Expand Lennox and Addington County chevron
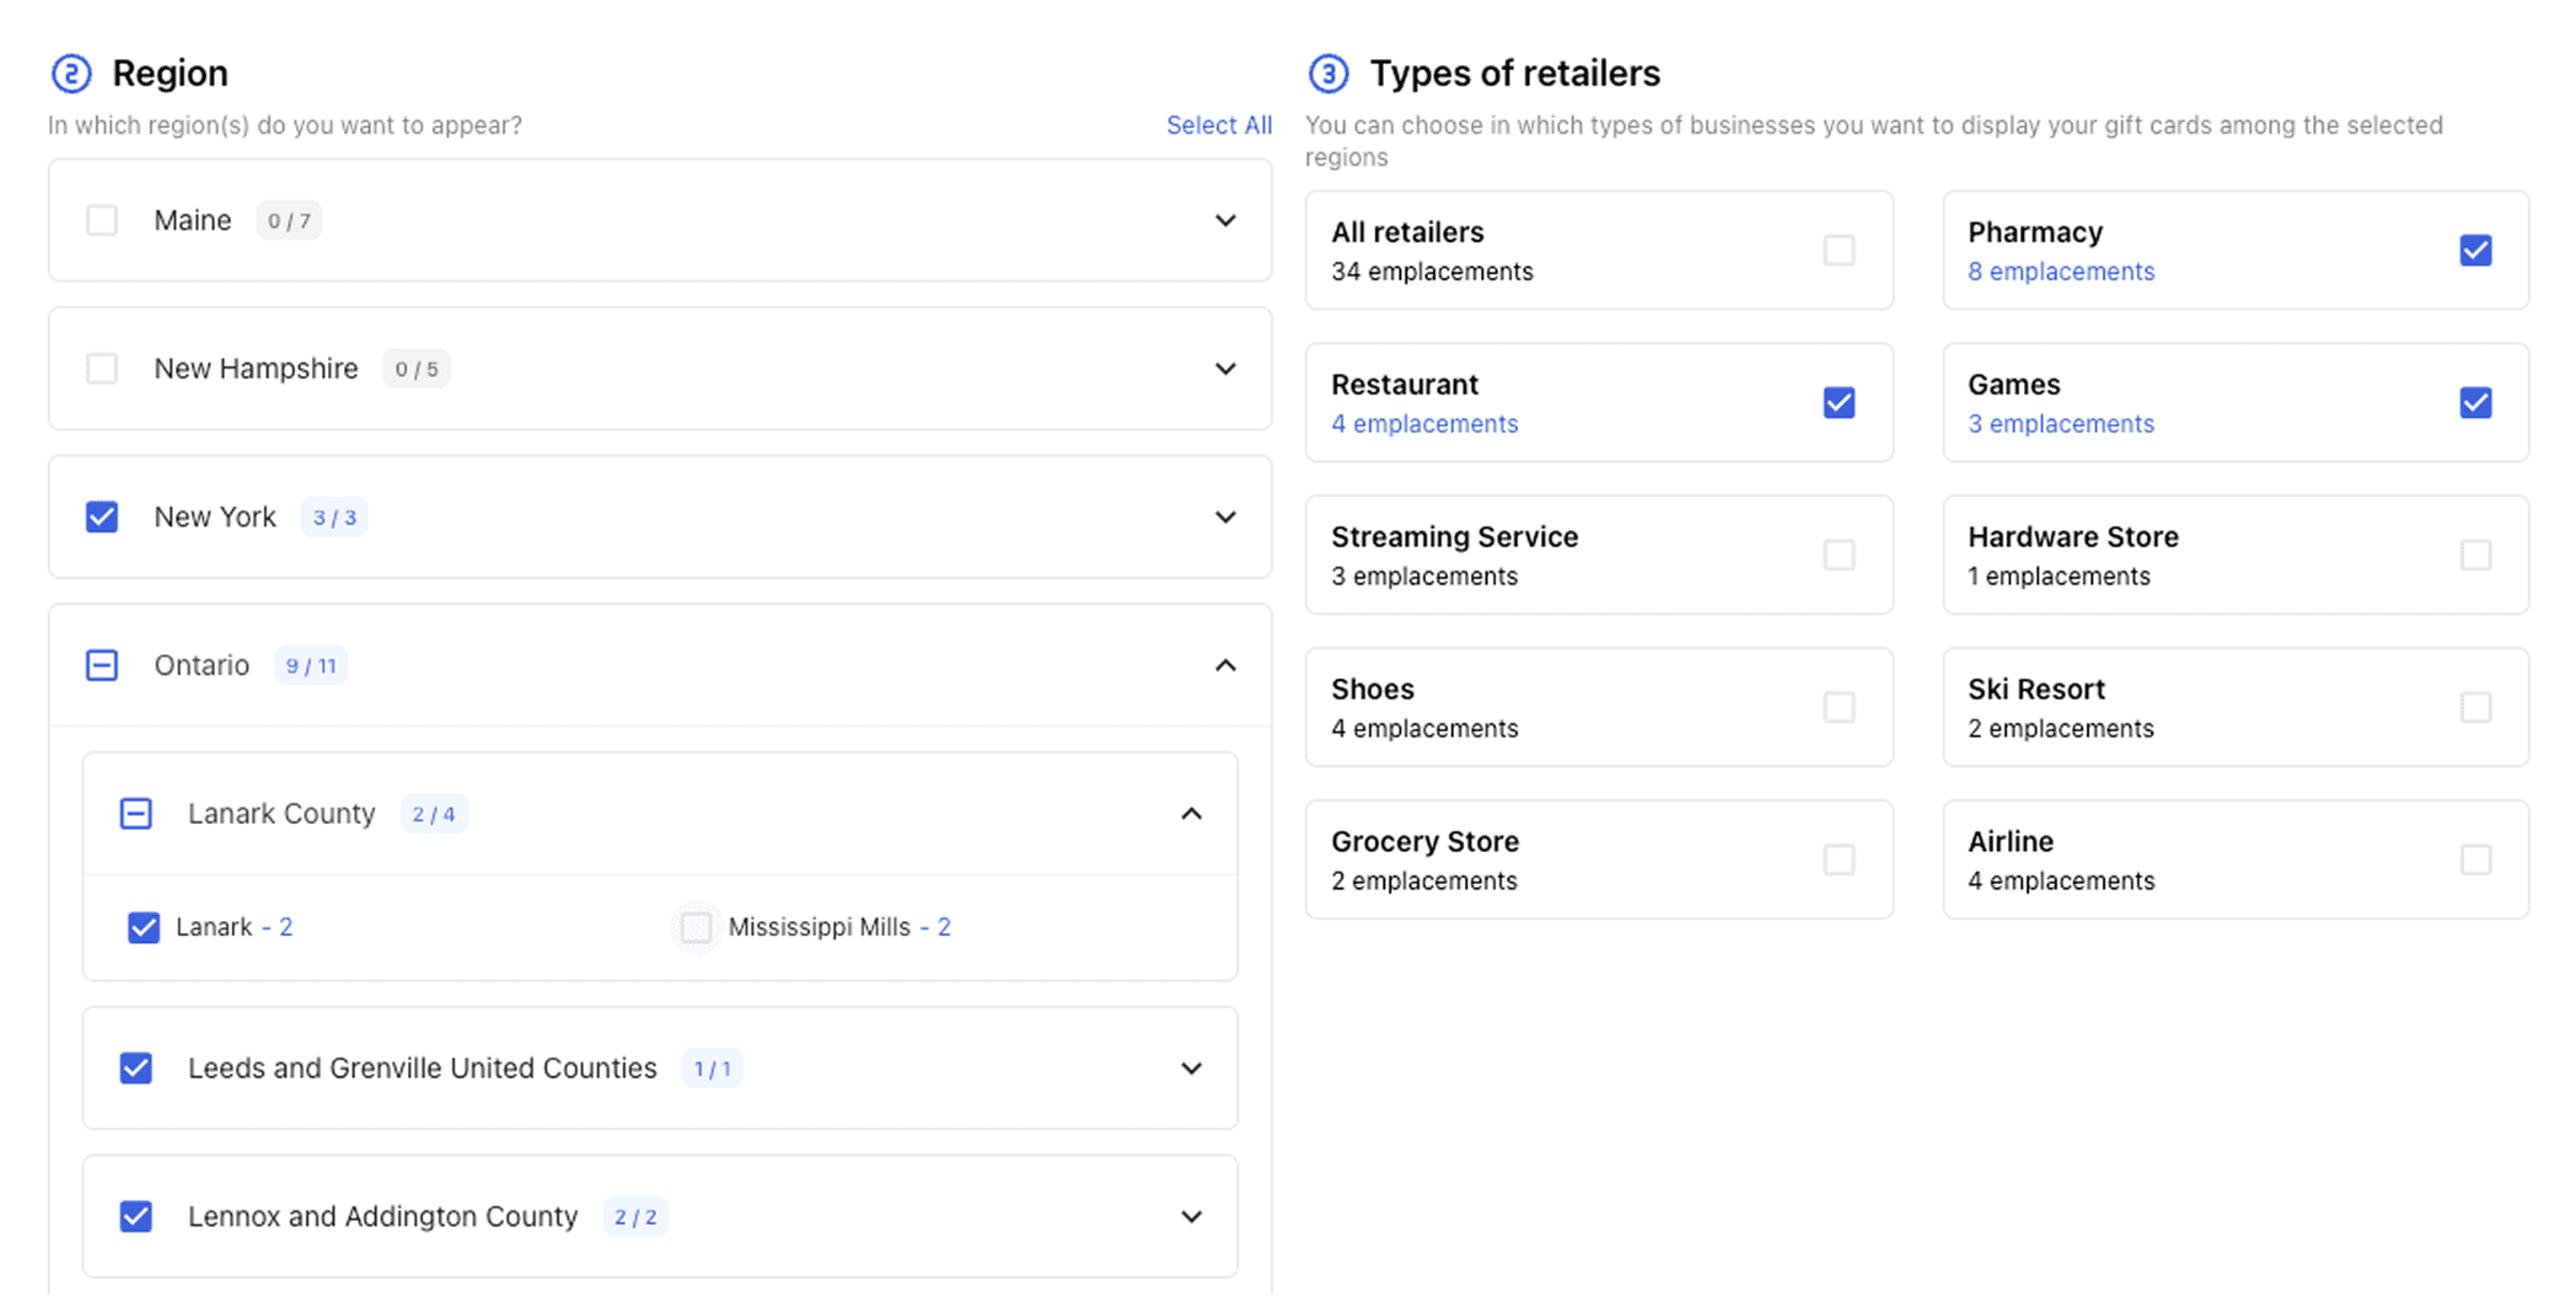This screenshot has height=1312, width=2576. click(1191, 1216)
